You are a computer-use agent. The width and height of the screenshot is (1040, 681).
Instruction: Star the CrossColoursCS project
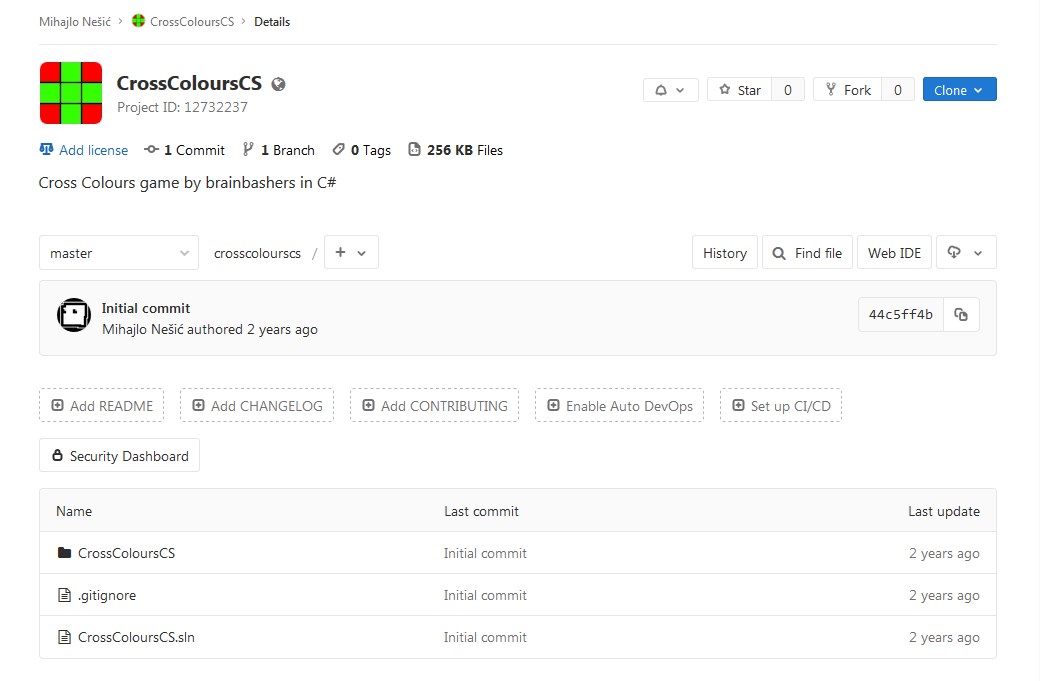(x=739, y=90)
